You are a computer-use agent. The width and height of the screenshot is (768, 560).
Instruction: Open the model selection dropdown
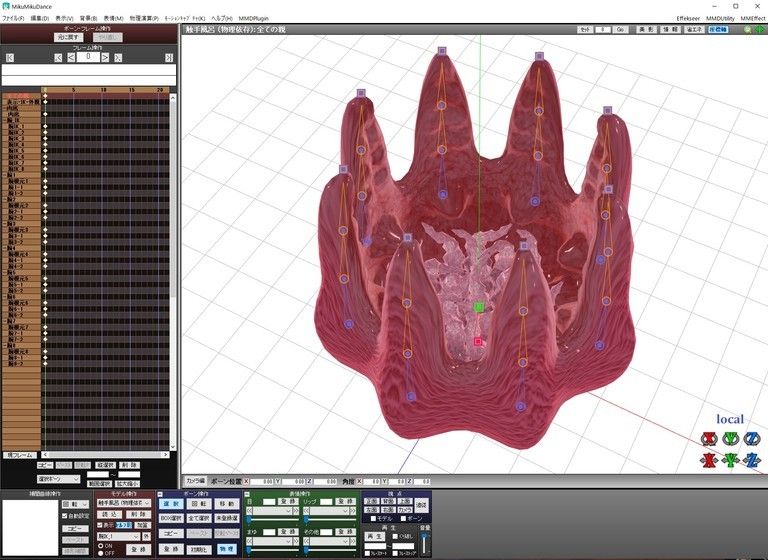[x=124, y=503]
